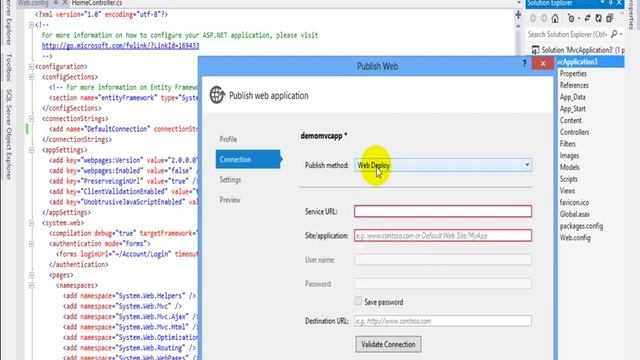Select the Profile step in Publish Web
This screenshot has height=360, width=640.
tap(228, 139)
